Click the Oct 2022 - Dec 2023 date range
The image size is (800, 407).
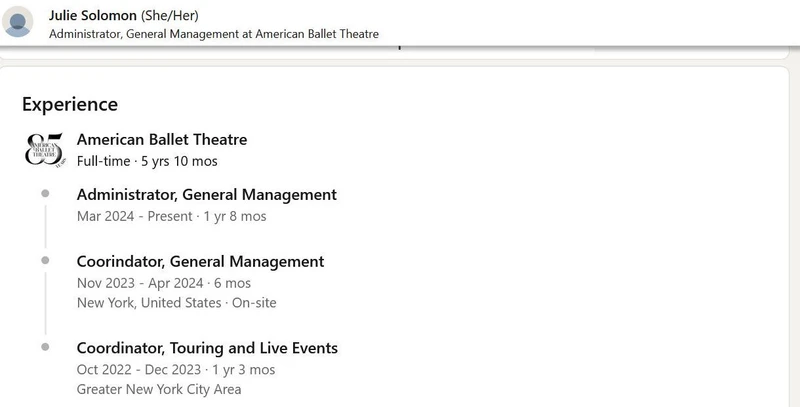175,370
